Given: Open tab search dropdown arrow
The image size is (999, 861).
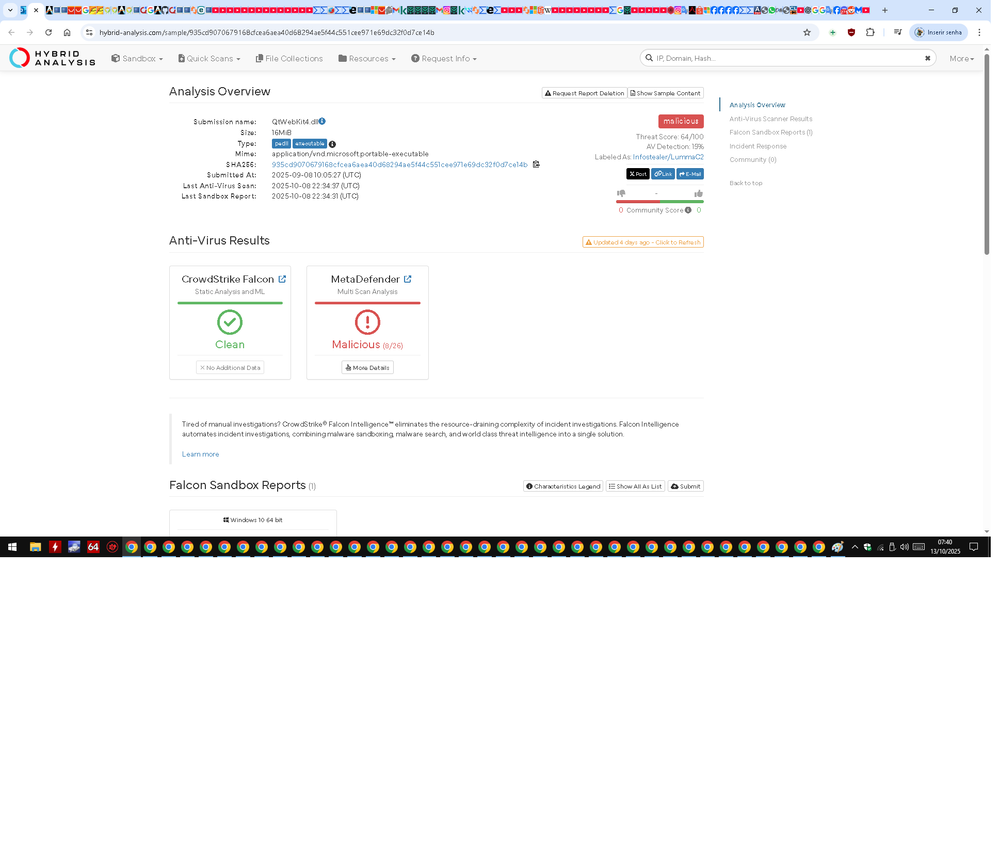Looking at the screenshot, I should (x=10, y=10).
